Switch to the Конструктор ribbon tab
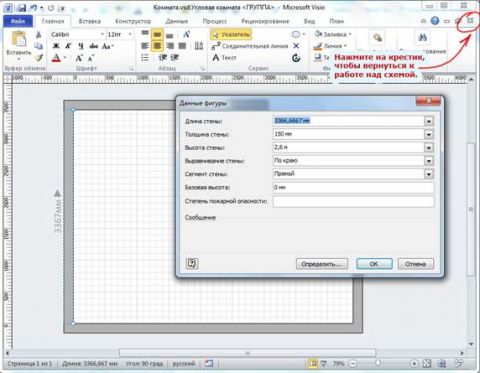480x373 pixels. coord(133,21)
